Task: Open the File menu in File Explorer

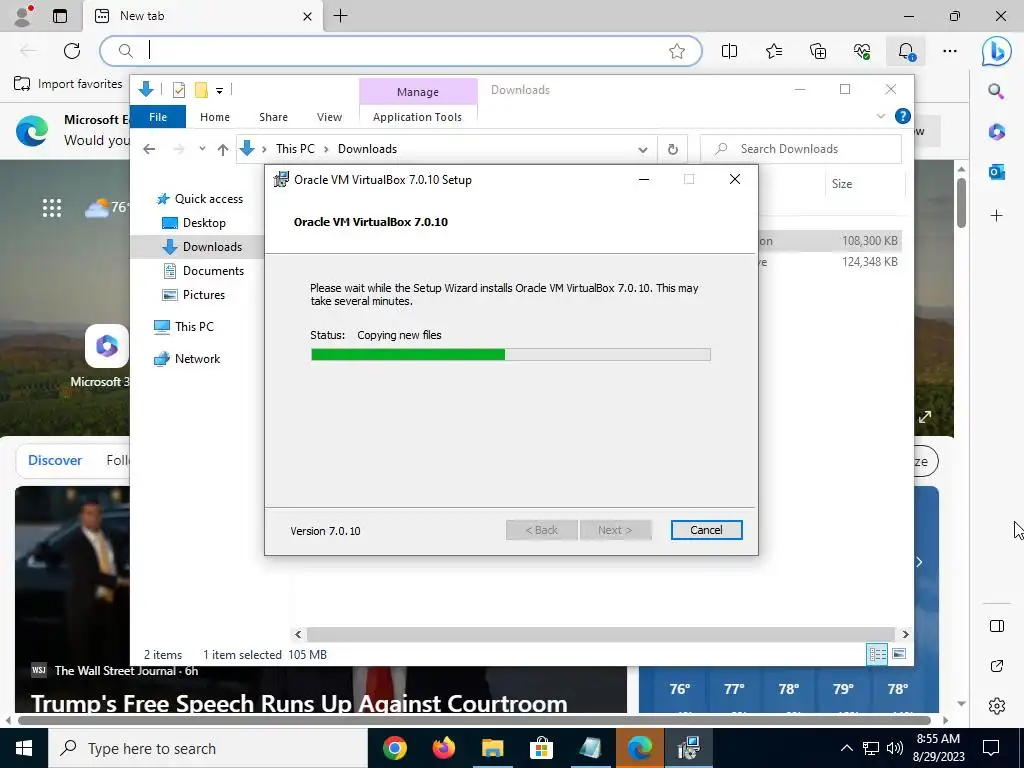Action: (158, 117)
